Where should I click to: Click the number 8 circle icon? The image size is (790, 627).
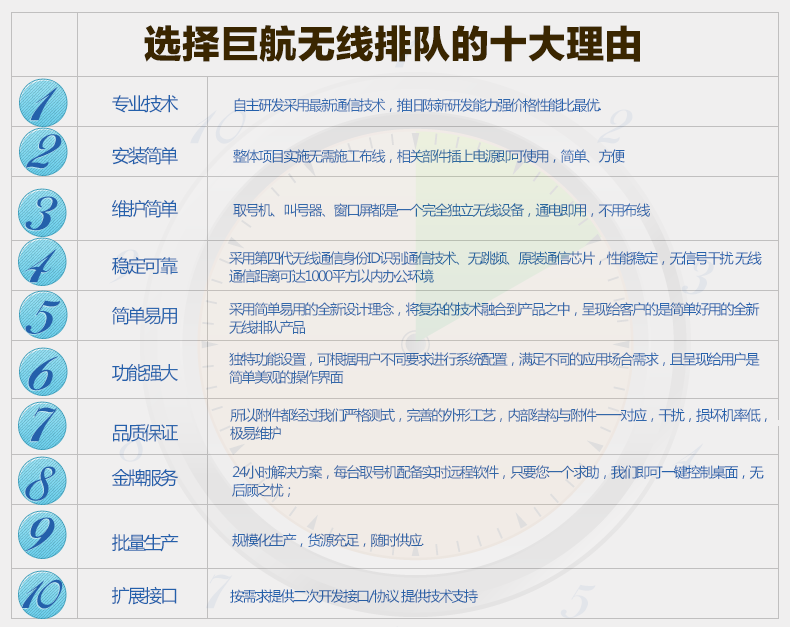[42, 479]
